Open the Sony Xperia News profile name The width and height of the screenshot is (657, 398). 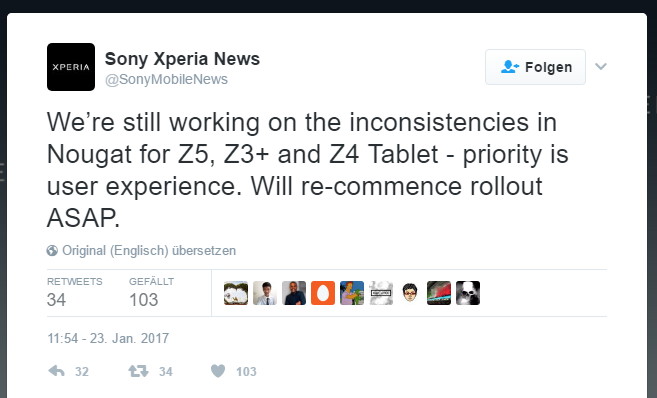click(x=182, y=59)
